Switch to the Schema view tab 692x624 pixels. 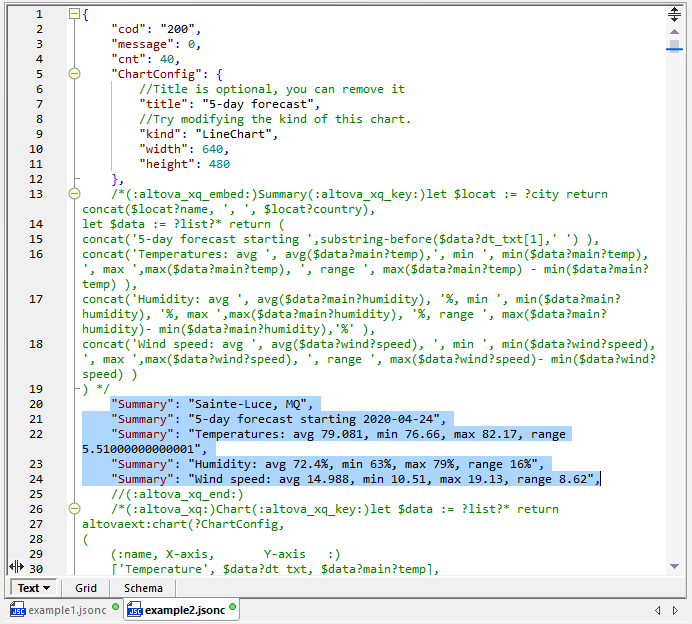143,589
